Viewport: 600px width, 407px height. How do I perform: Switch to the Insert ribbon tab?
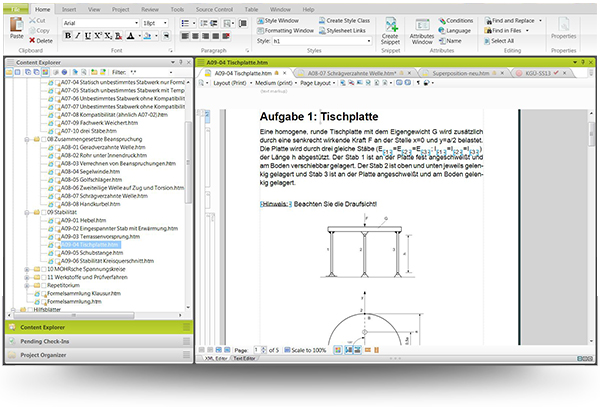coord(69,9)
